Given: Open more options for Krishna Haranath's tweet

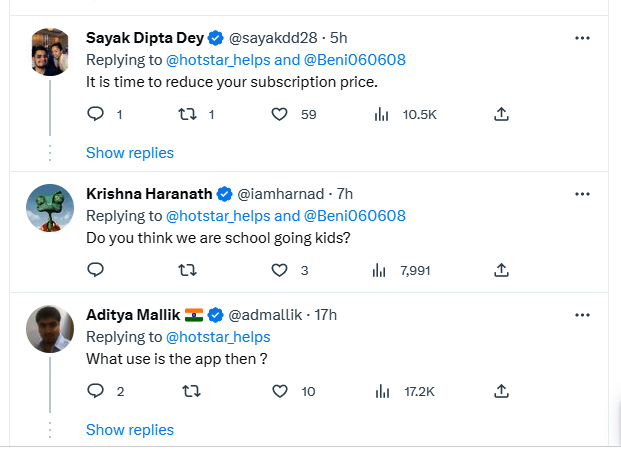Looking at the screenshot, I should click(x=582, y=194).
